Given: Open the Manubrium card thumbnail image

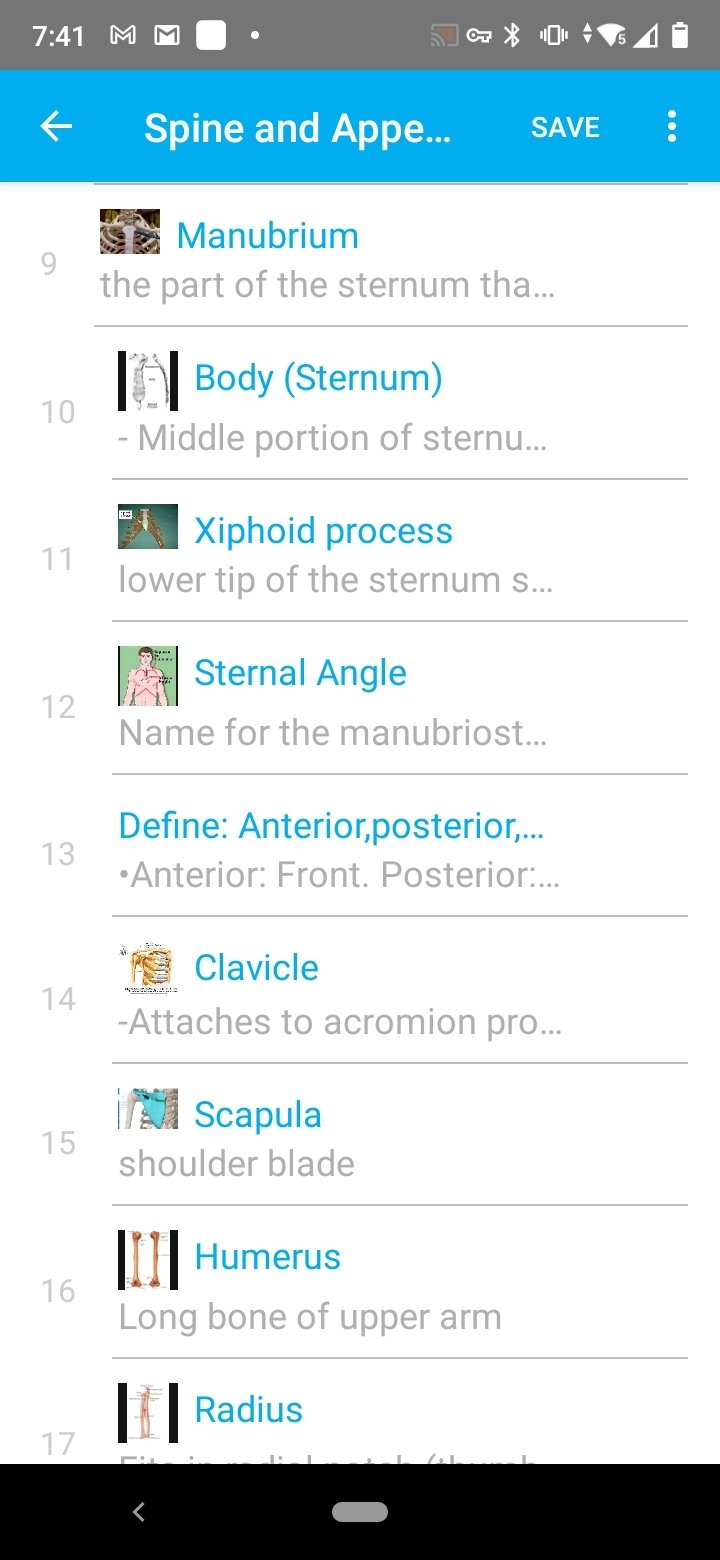Looking at the screenshot, I should coord(130,232).
